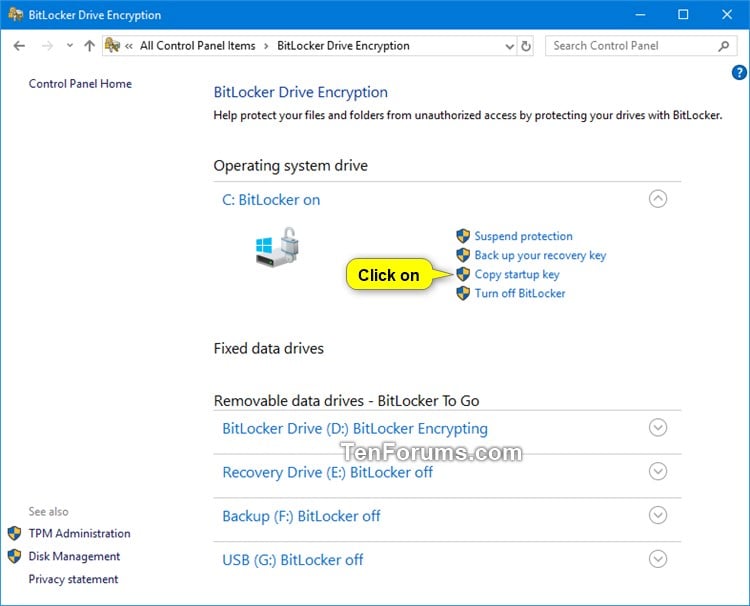Expand the Backup (F:) chevron

pos(658,515)
